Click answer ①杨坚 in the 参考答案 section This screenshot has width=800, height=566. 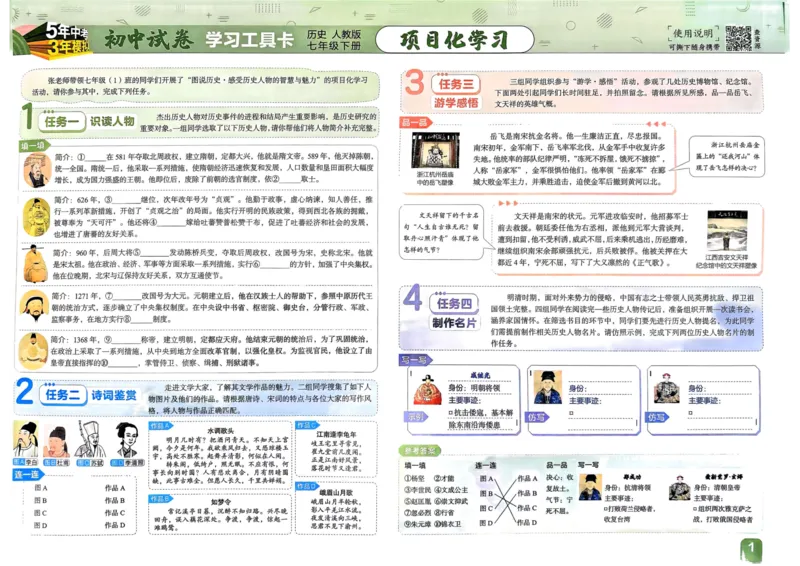coord(414,478)
